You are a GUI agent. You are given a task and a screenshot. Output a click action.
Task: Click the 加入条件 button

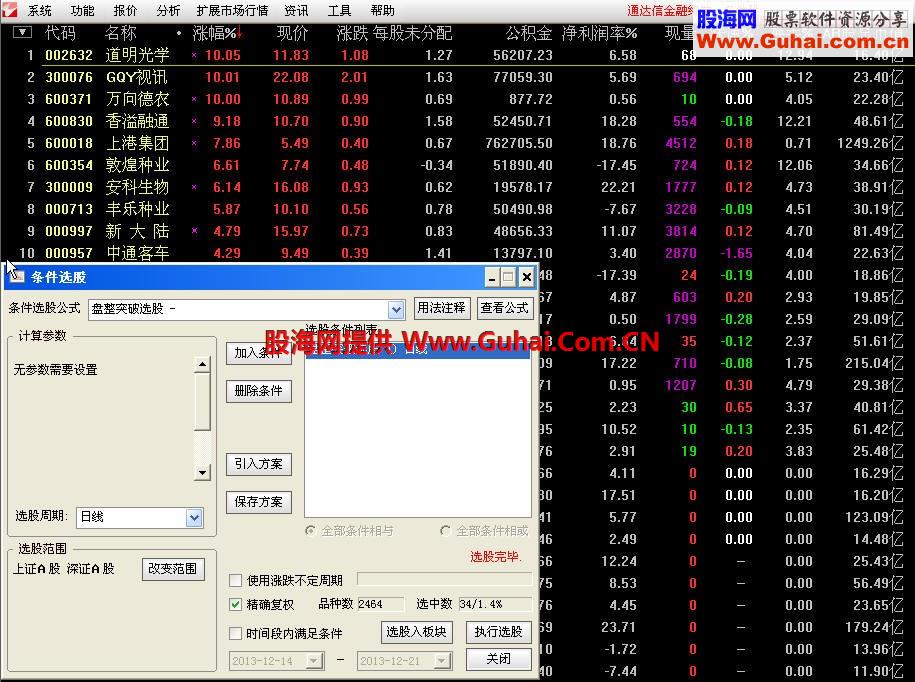click(x=259, y=354)
